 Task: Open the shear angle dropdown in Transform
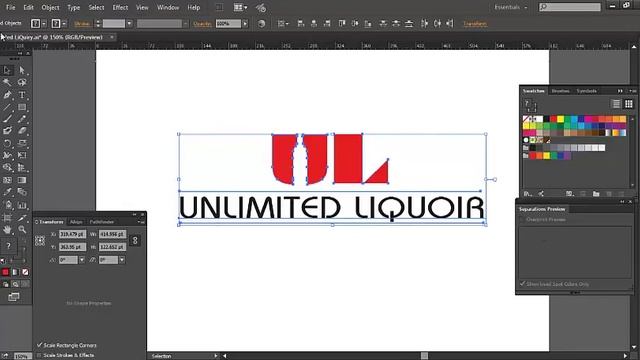pyautogui.click(x=122, y=260)
